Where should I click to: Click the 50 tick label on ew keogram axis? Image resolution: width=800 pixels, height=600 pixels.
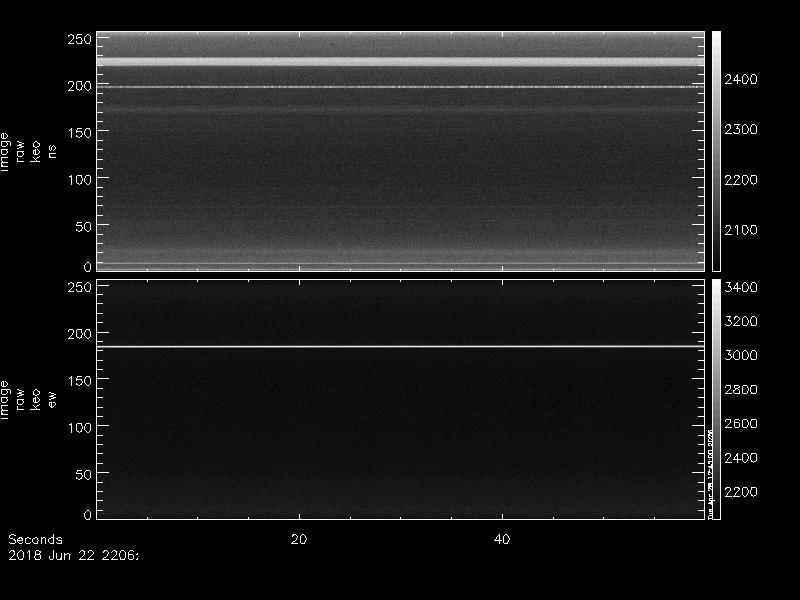[84, 474]
